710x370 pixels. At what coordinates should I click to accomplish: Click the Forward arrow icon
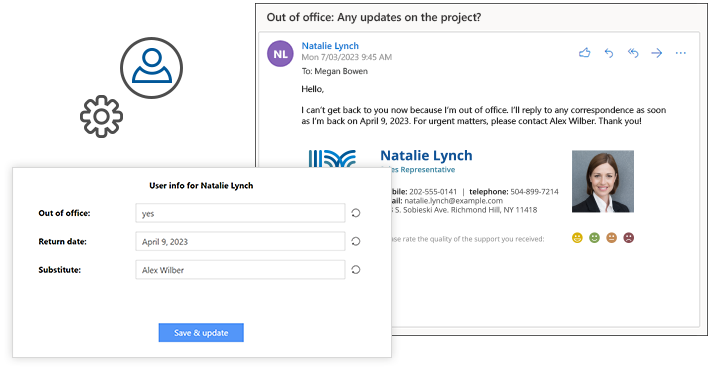pos(657,53)
